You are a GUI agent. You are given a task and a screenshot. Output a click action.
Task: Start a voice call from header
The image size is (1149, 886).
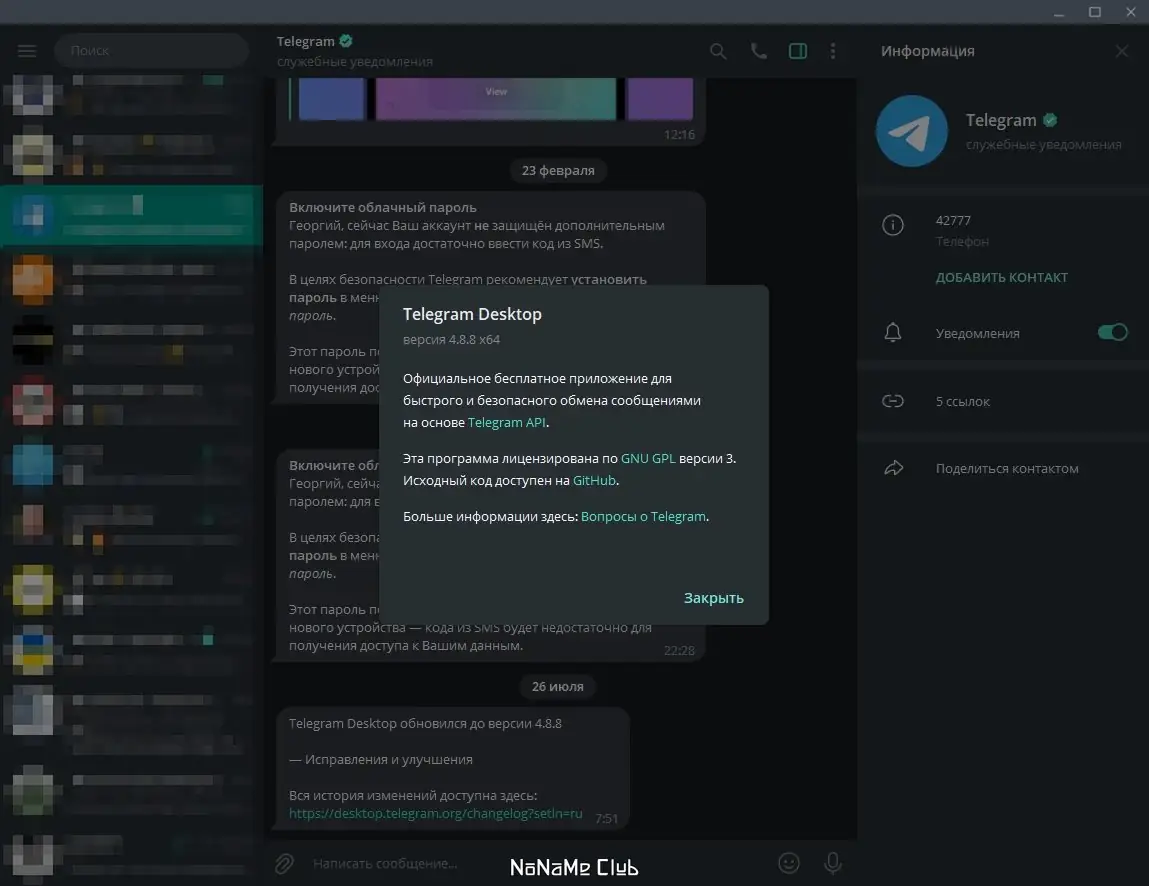coord(758,51)
